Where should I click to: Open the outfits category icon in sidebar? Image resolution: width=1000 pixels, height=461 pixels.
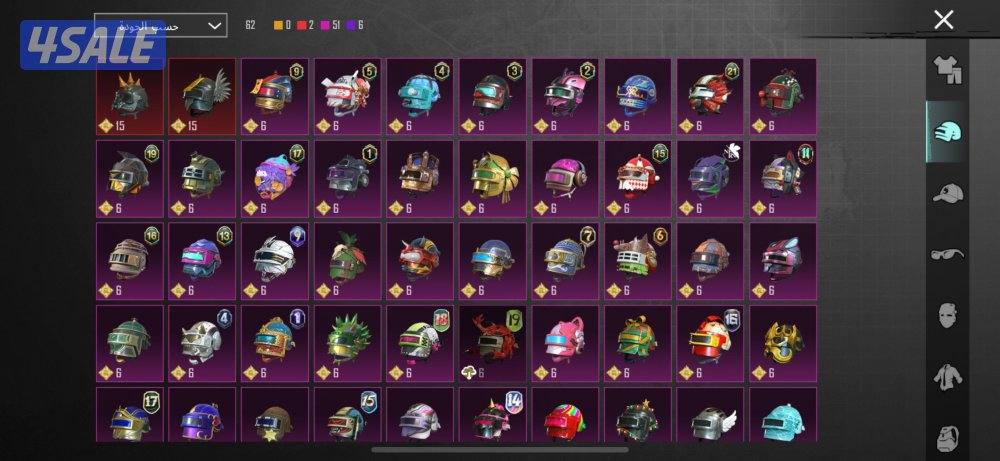(947, 70)
